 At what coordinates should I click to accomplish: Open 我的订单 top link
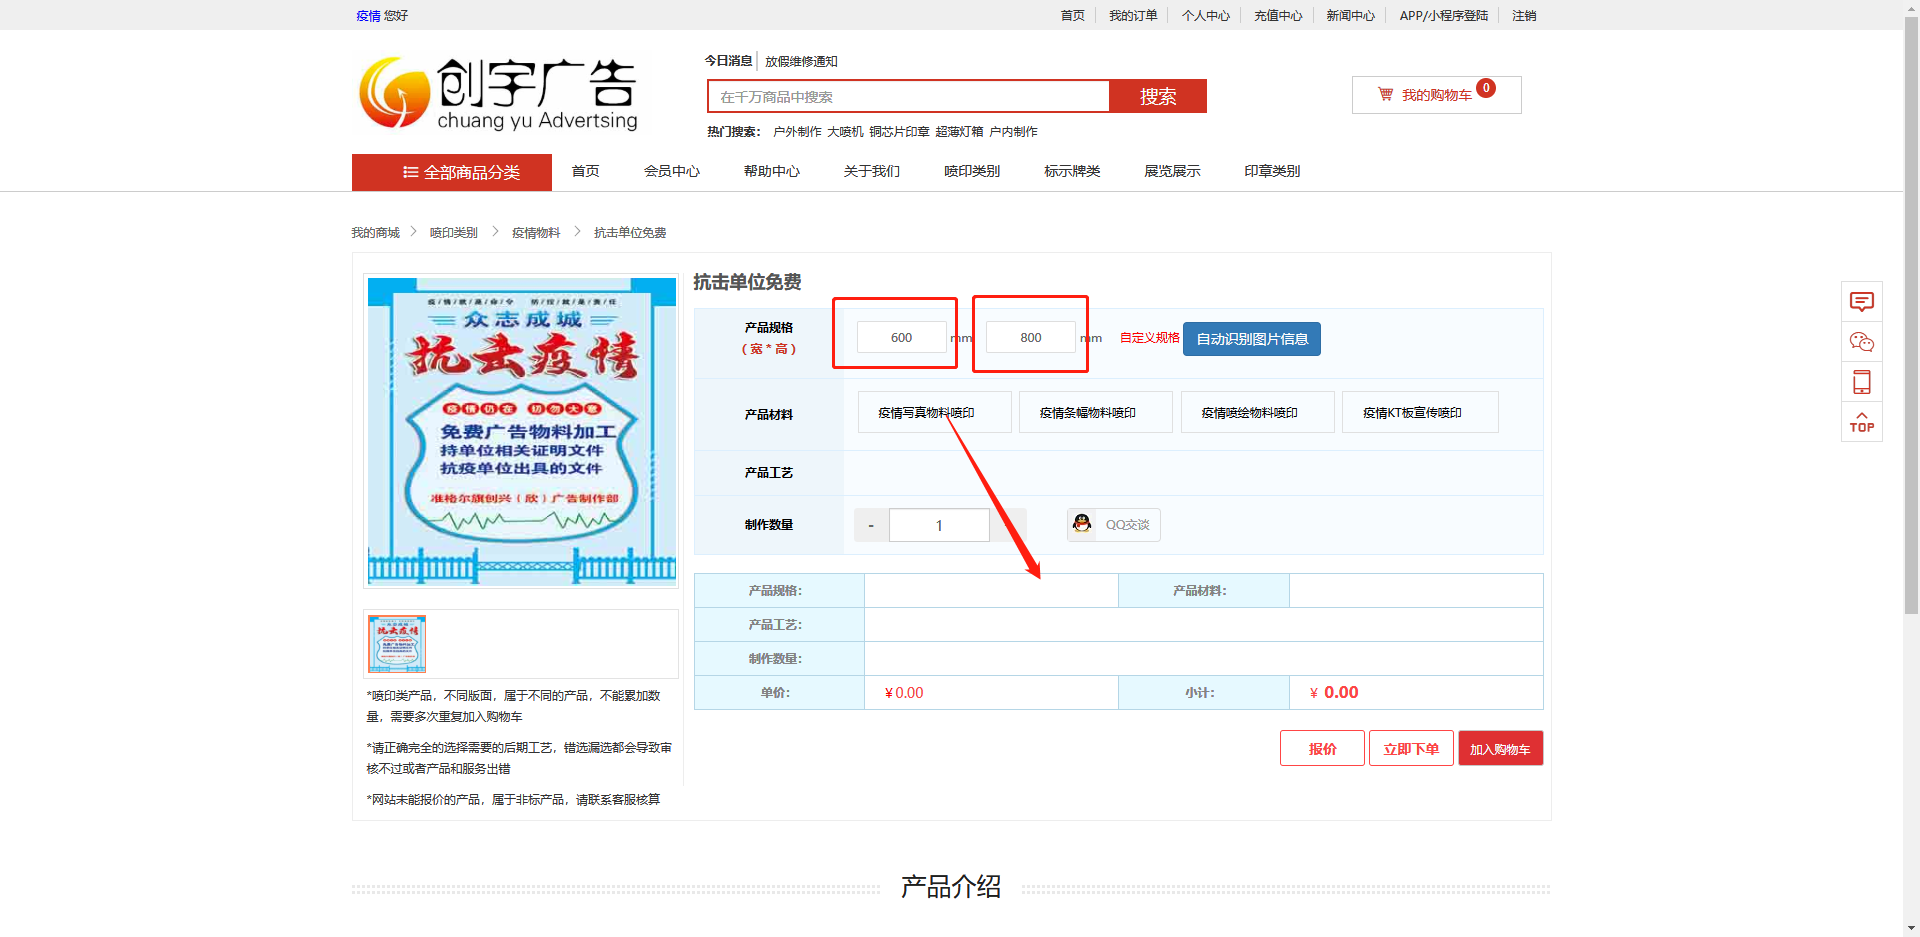click(x=1133, y=15)
